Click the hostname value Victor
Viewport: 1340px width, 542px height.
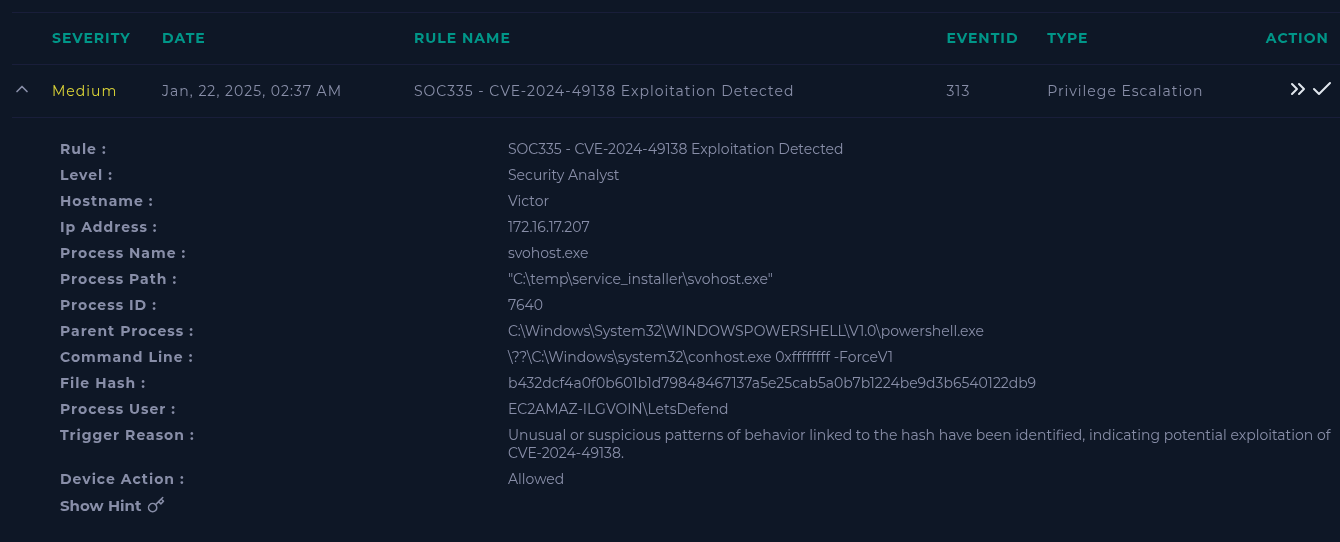coord(528,201)
